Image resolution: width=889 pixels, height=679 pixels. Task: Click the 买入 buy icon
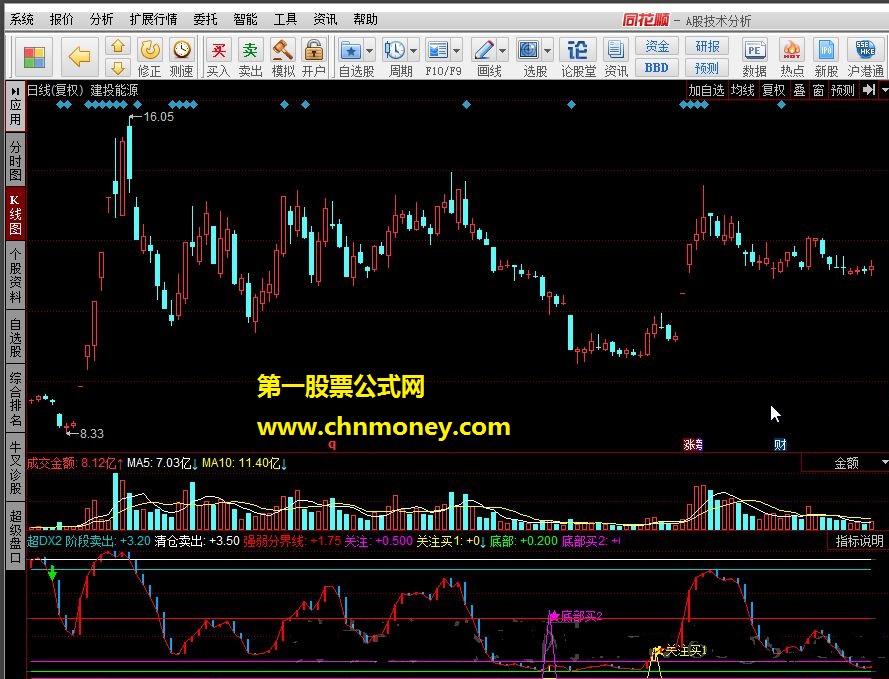[218, 57]
